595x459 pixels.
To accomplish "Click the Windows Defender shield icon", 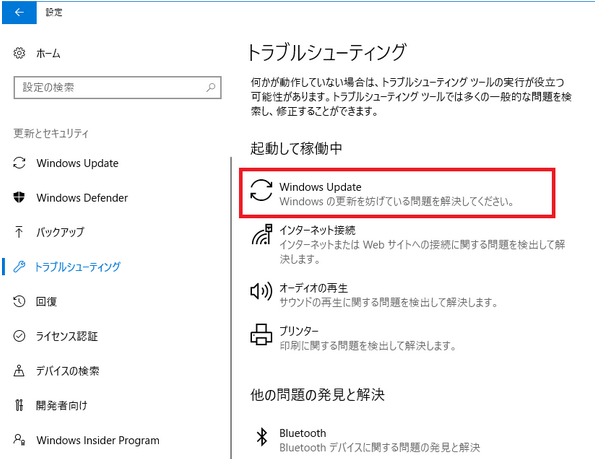I will click(19, 197).
